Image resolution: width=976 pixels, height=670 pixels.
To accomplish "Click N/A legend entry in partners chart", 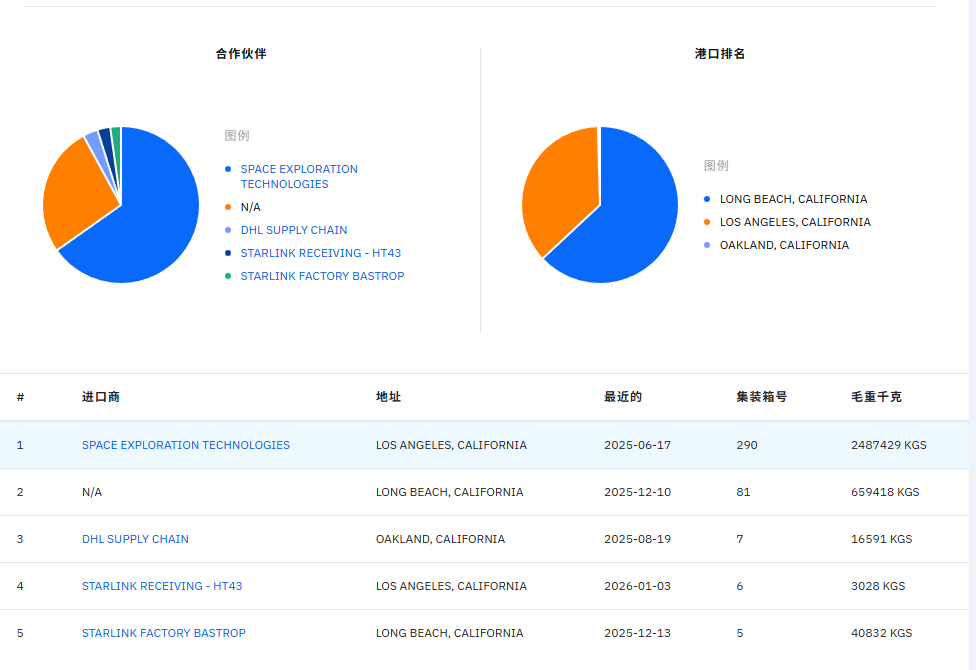I will click(x=250, y=207).
